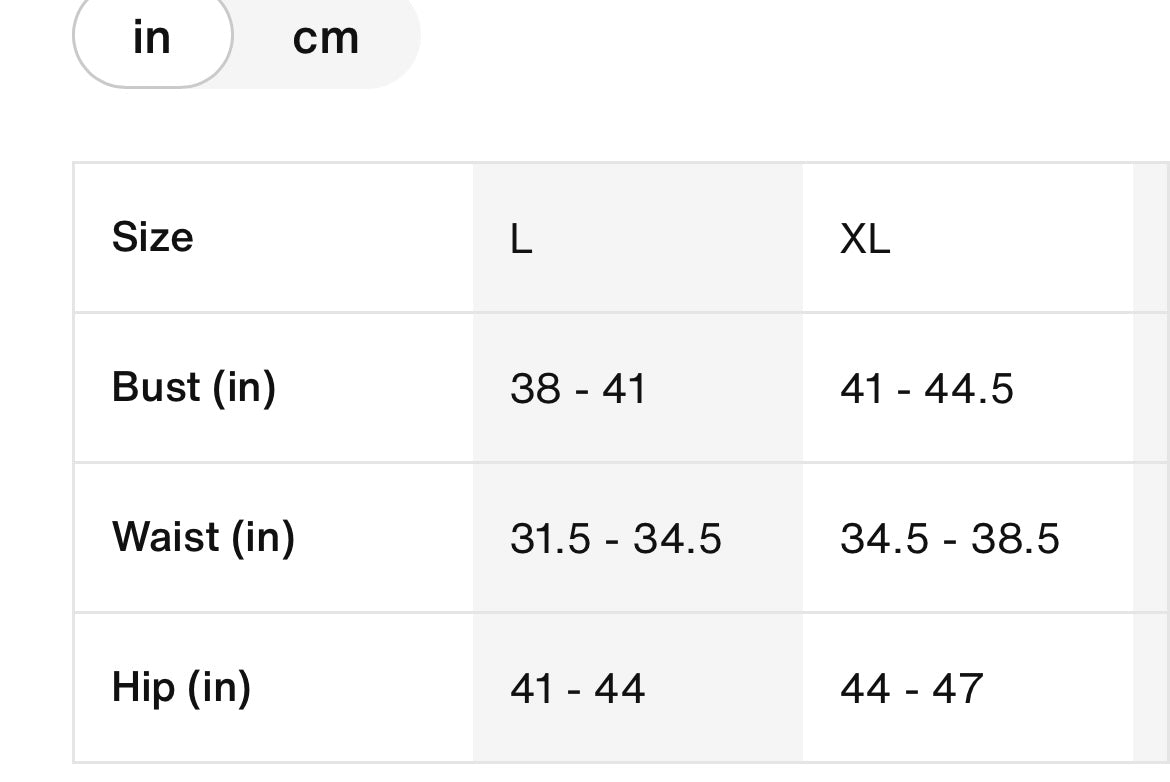The image size is (1170, 782).
Task: Click the cut-off hip cell right of XL
Action: [1151, 688]
